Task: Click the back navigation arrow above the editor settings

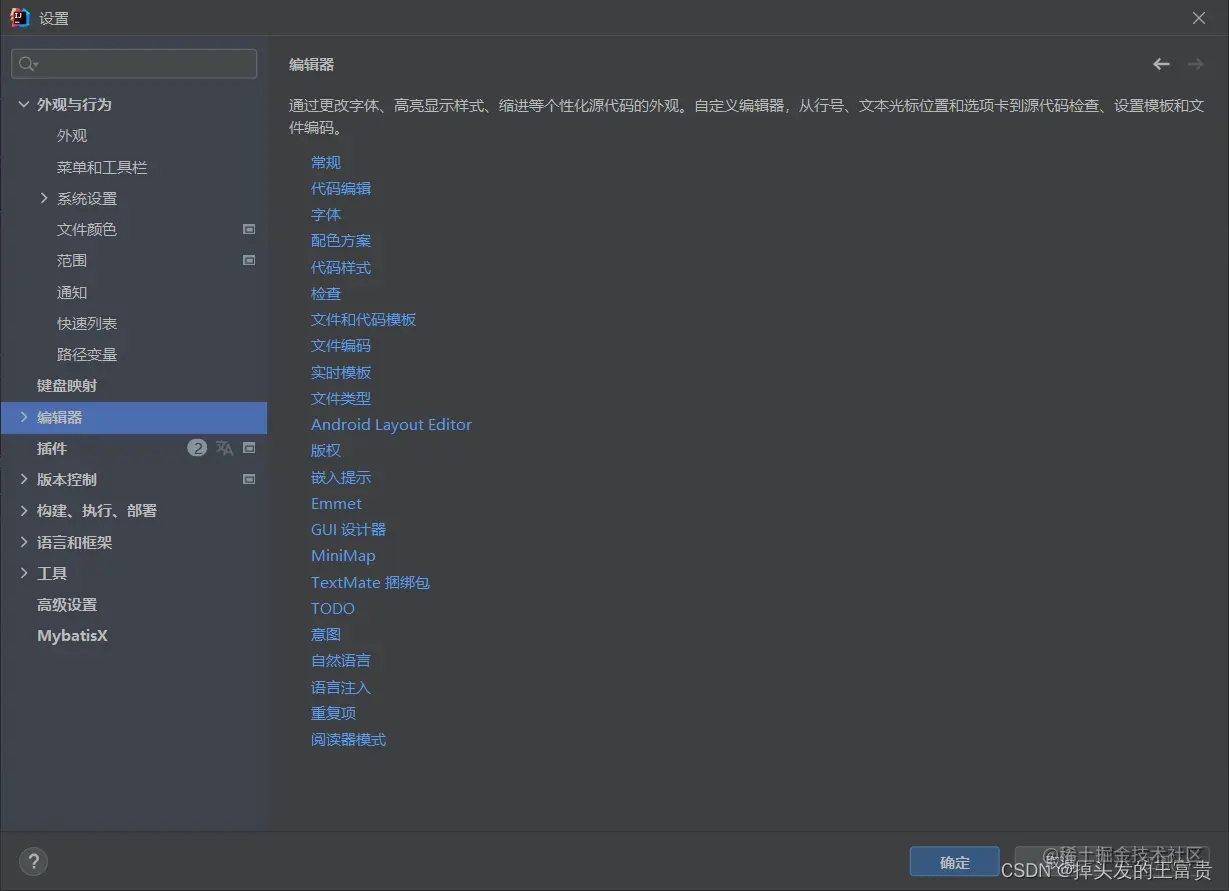Action: (1161, 63)
